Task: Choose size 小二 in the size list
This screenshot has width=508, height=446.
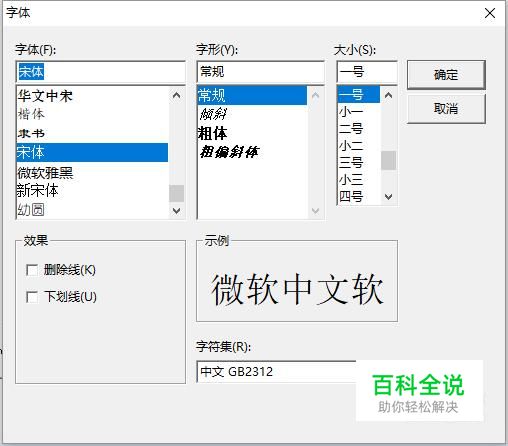Action: pos(359,146)
